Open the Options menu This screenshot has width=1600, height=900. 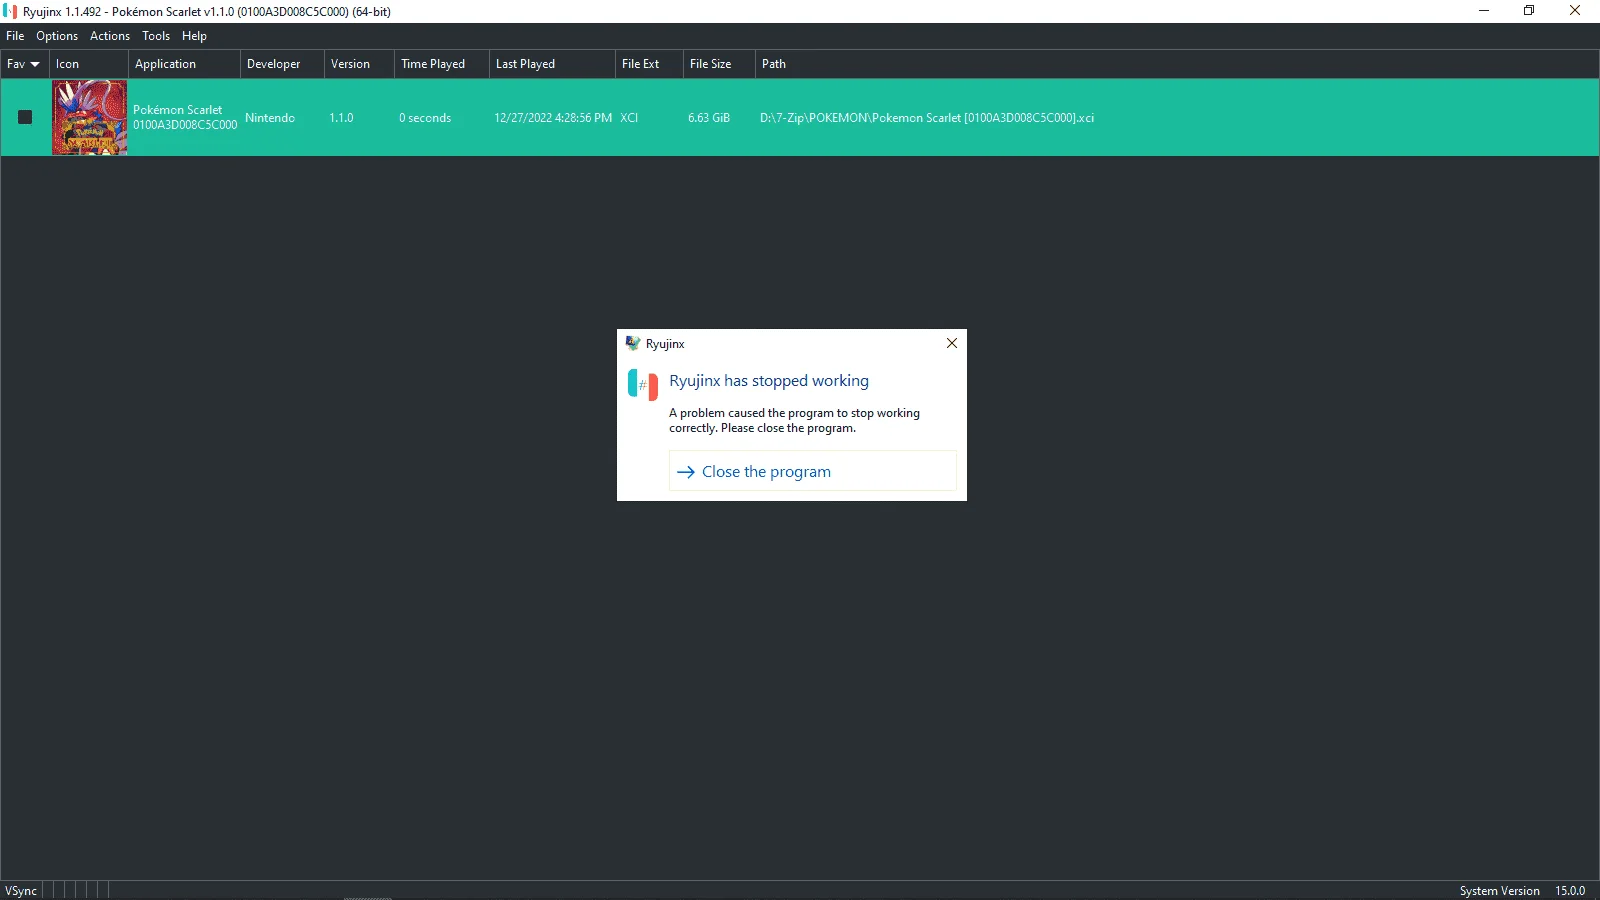pos(57,36)
